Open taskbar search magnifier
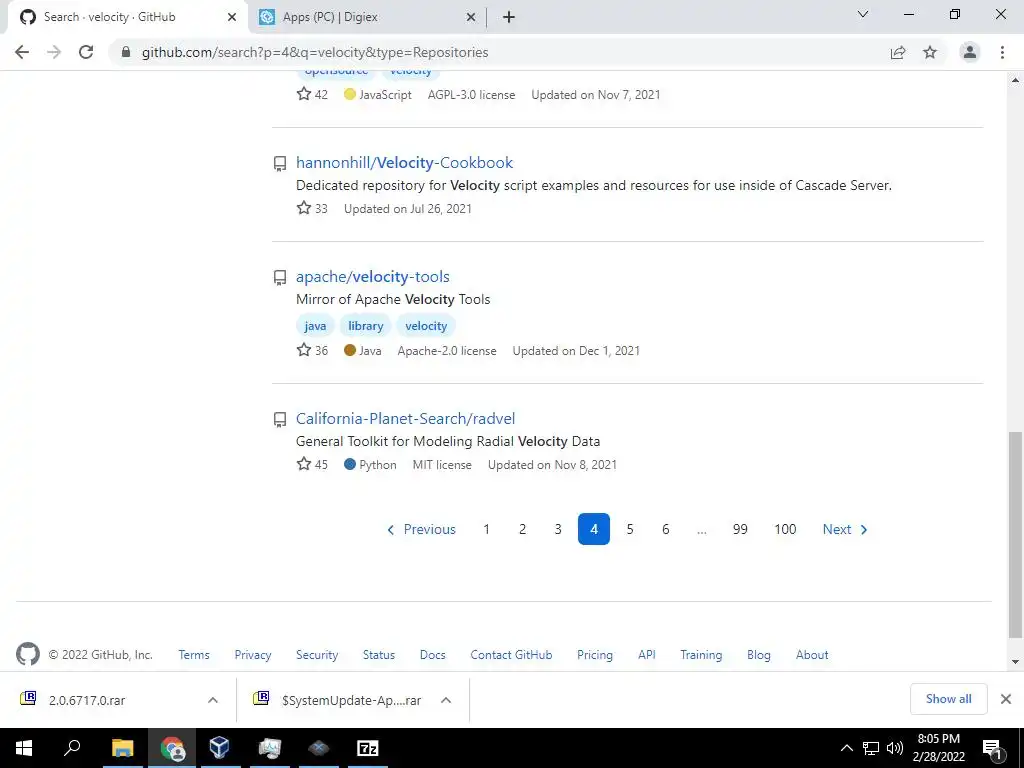1024x768 pixels. pos(72,748)
